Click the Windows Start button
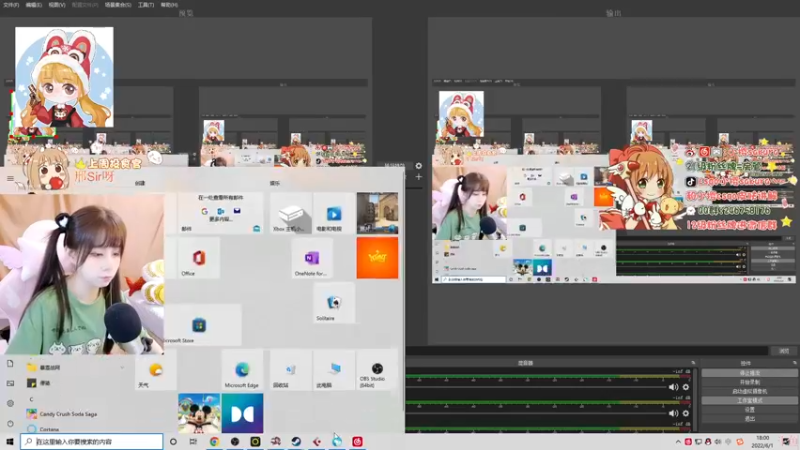Screen dimensions: 800x450 10,441
